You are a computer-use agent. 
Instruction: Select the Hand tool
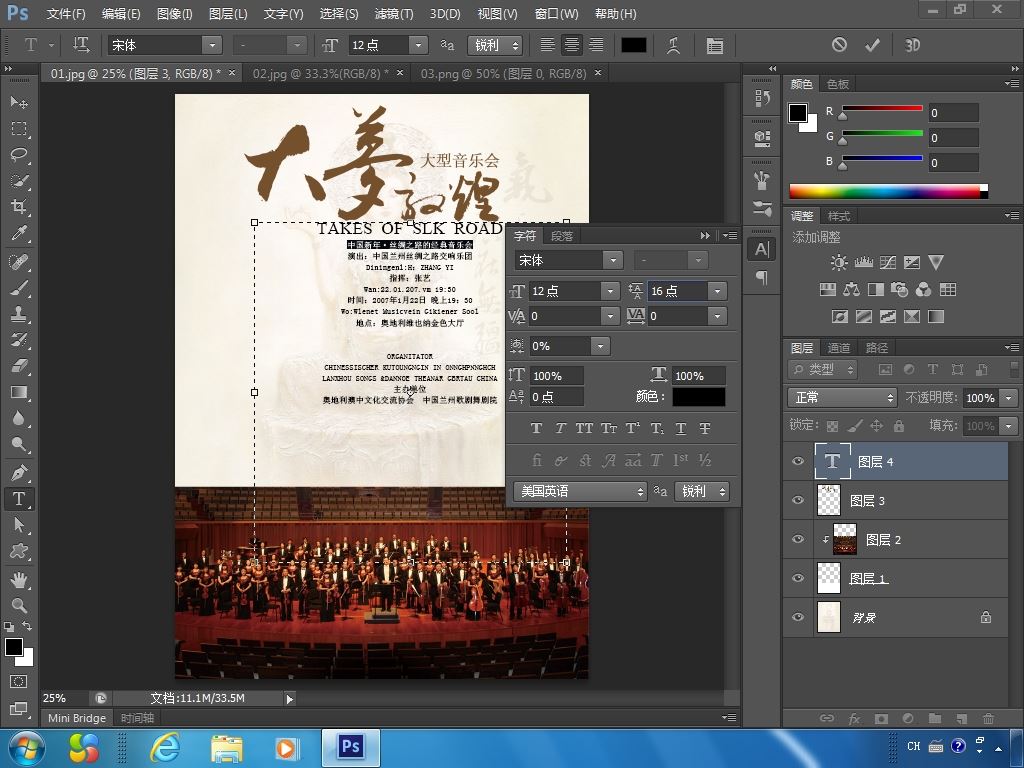(19, 579)
